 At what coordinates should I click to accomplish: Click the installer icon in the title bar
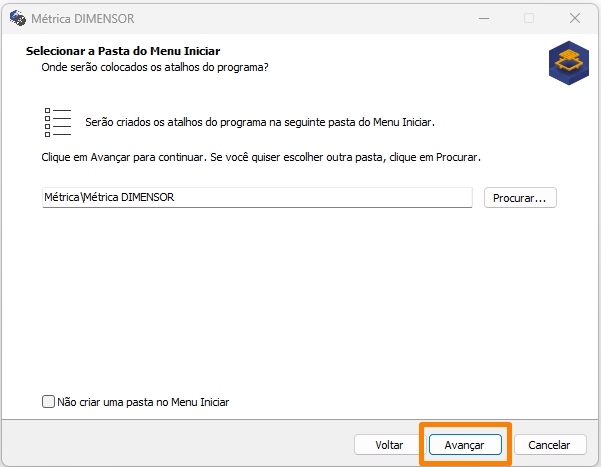[18, 18]
